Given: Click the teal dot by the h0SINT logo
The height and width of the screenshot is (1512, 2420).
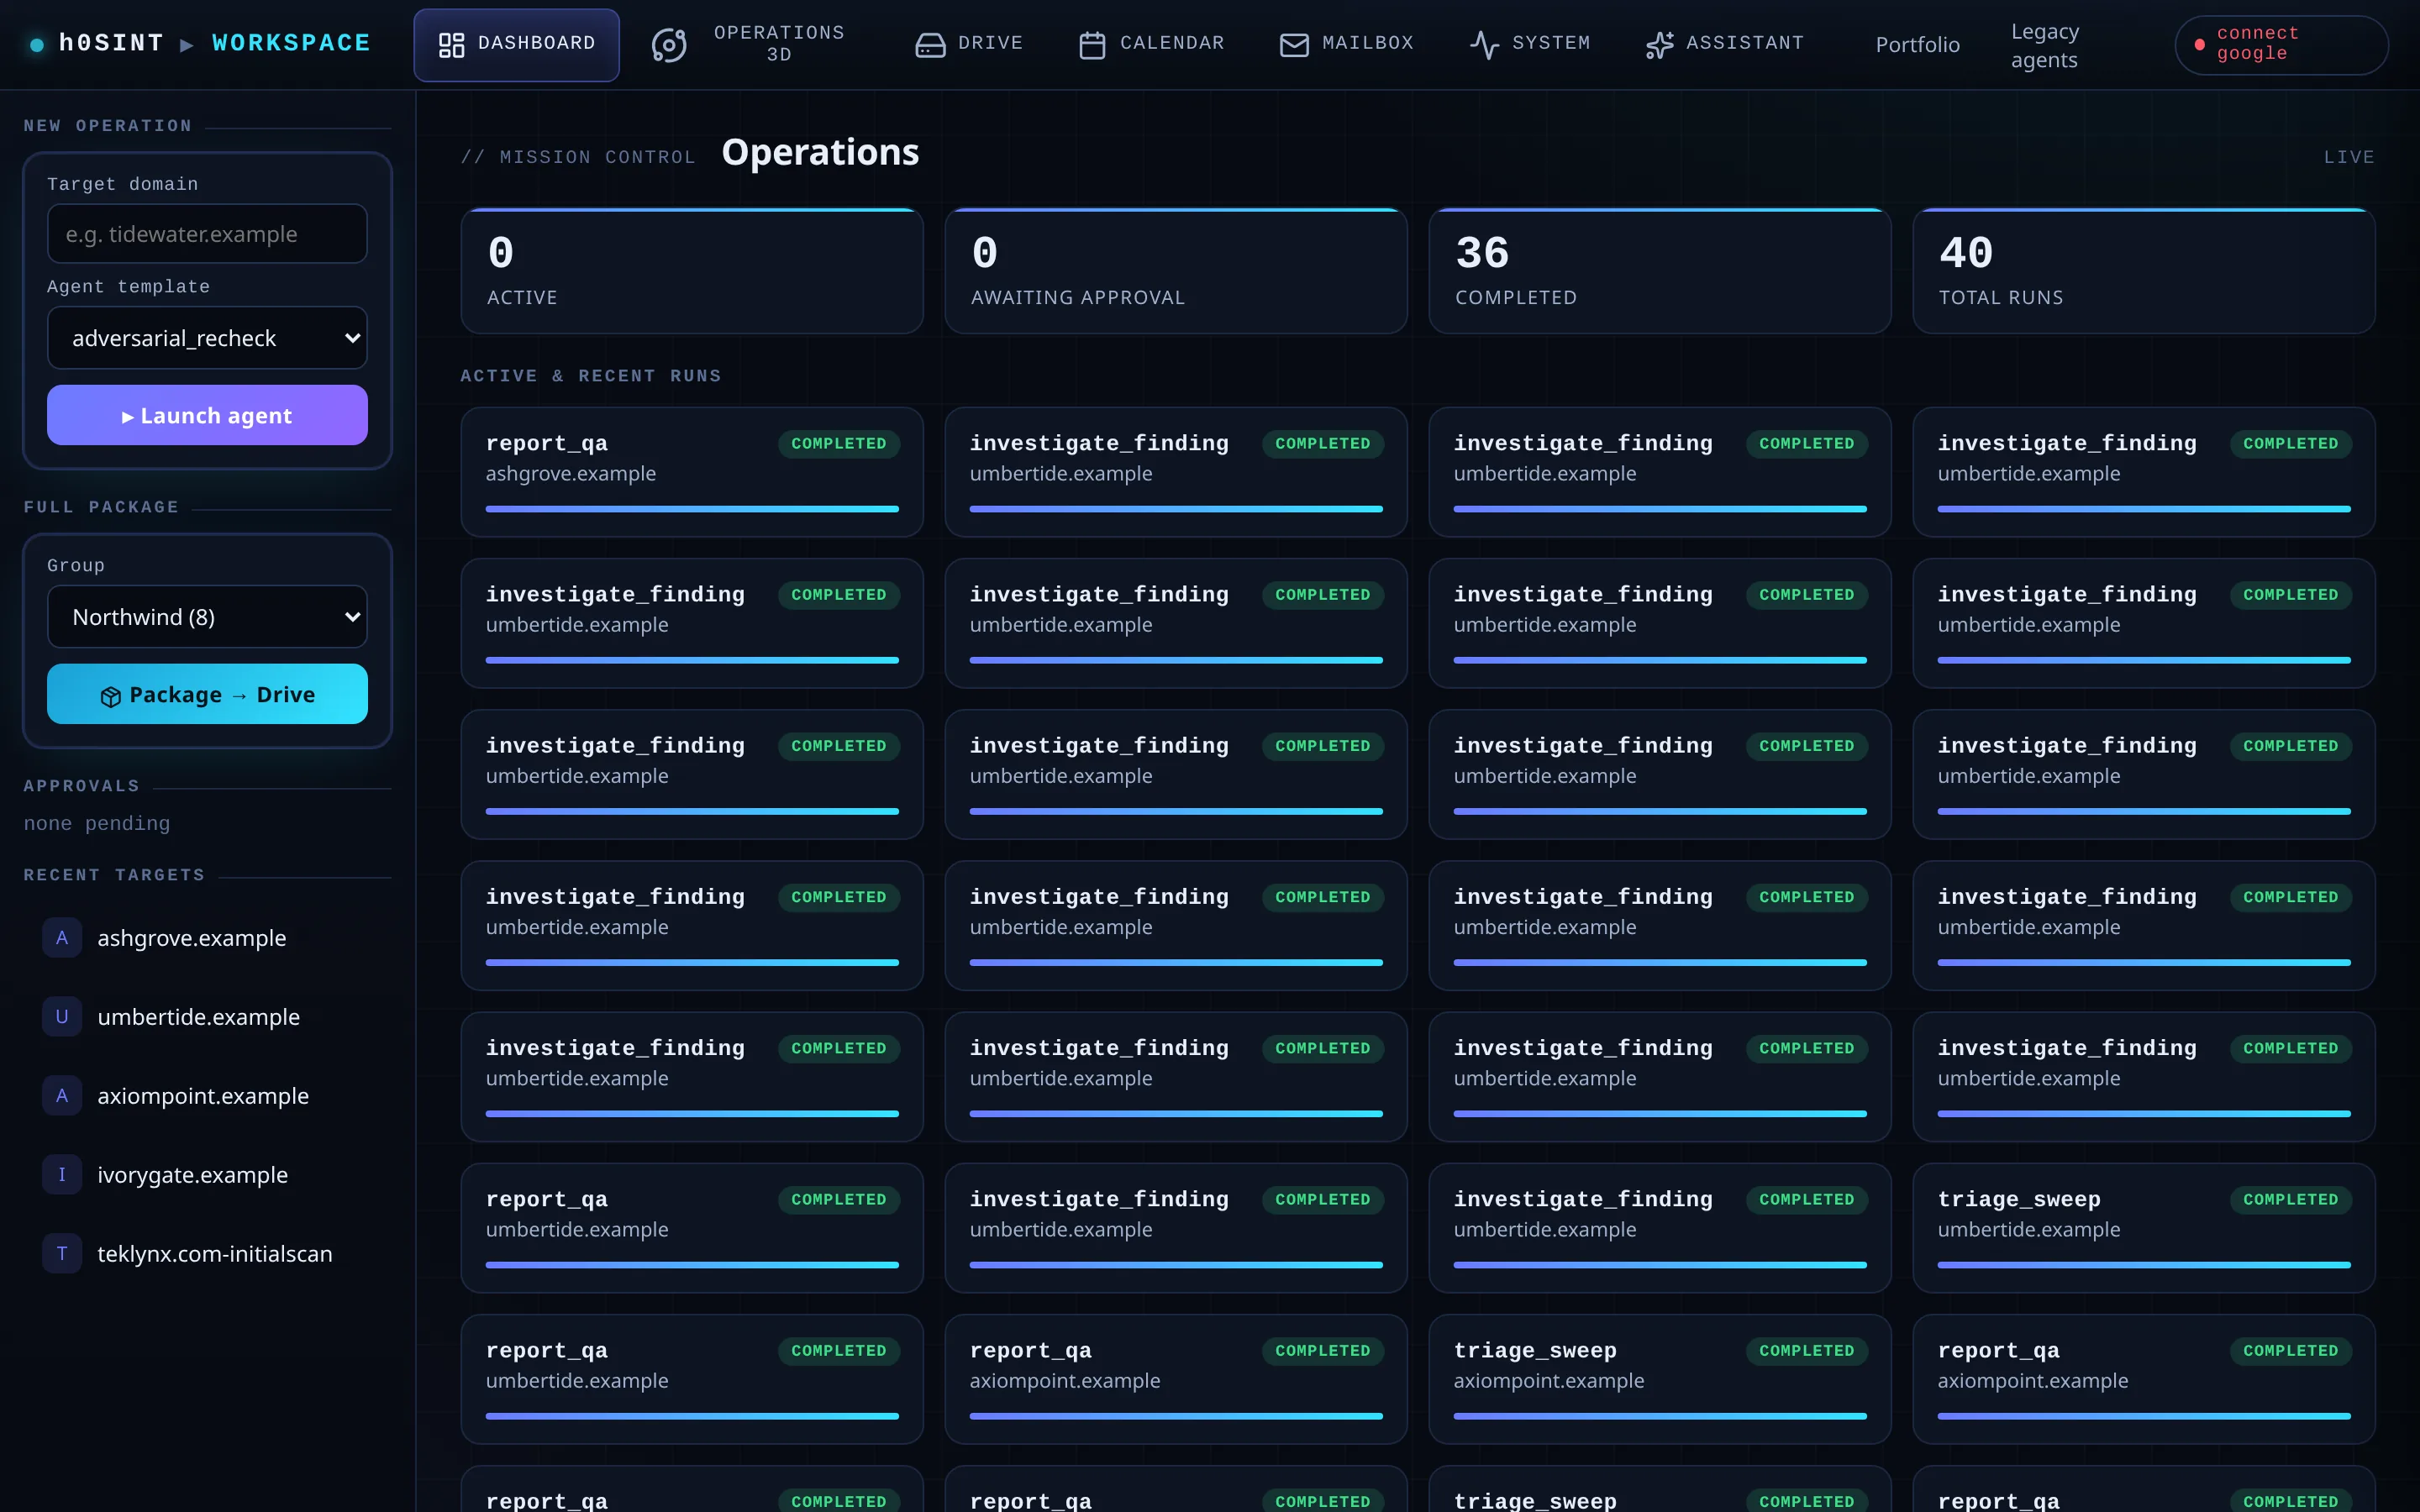Looking at the screenshot, I should [x=37, y=44].
